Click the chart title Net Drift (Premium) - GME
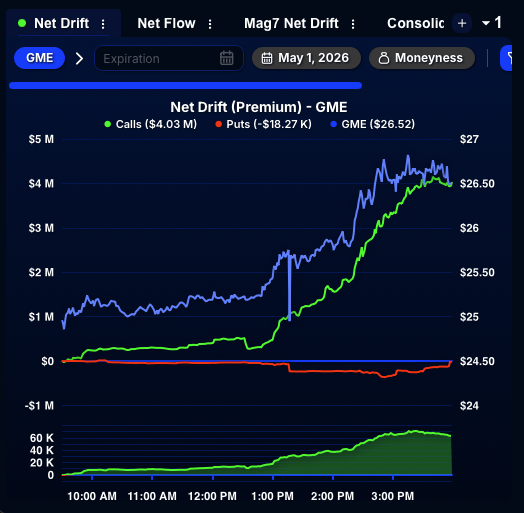 [x=259, y=107]
